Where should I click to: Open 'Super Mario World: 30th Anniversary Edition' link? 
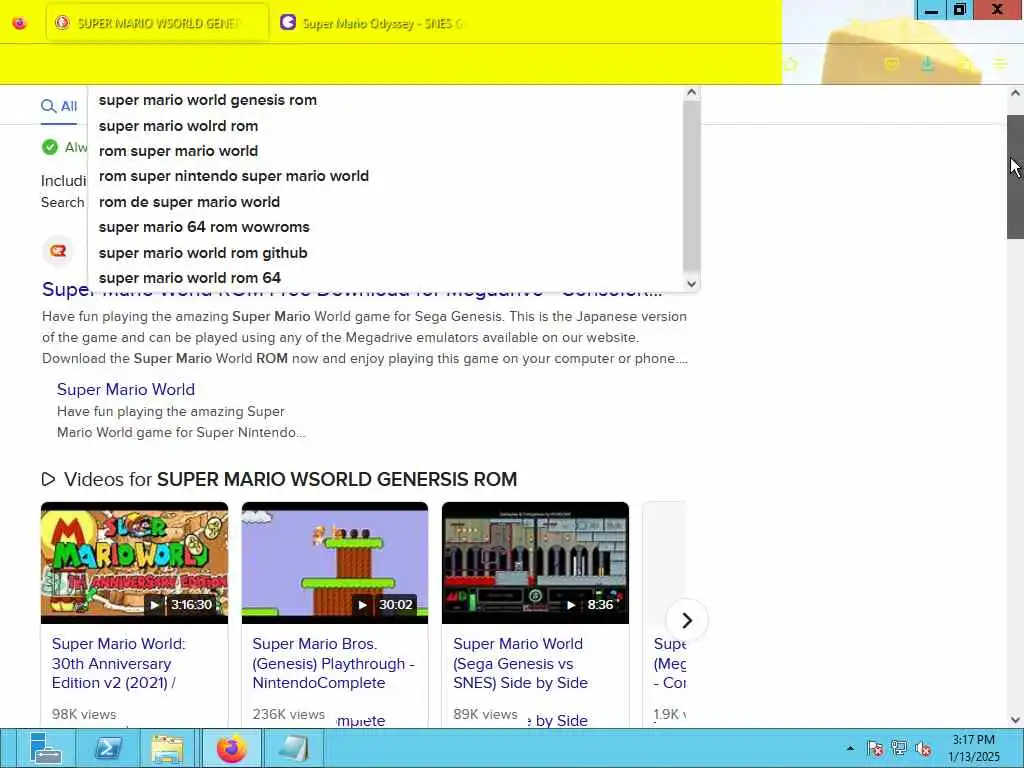click(x=119, y=663)
